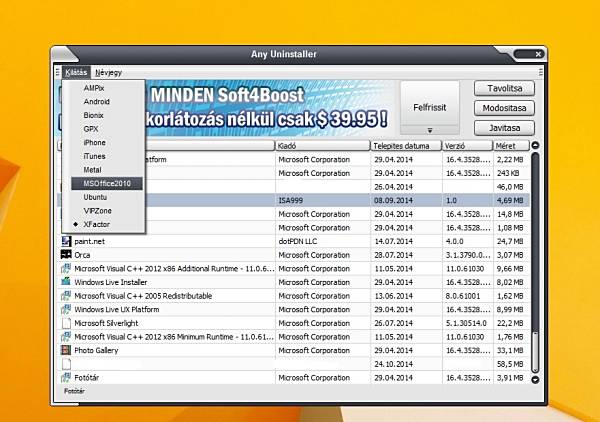Click the Visual C++ 2012 Minimum Runtime icon

(66, 337)
